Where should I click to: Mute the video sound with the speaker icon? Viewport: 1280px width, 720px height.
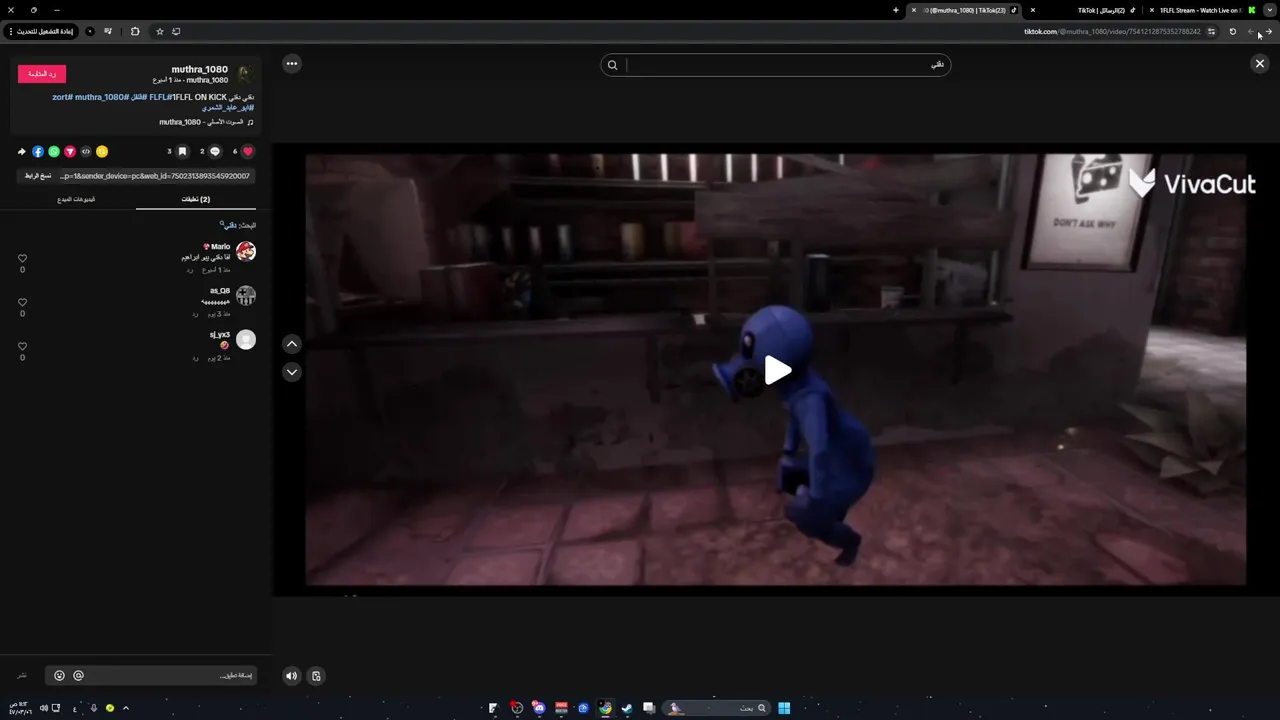pyautogui.click(x=291, y=676)
